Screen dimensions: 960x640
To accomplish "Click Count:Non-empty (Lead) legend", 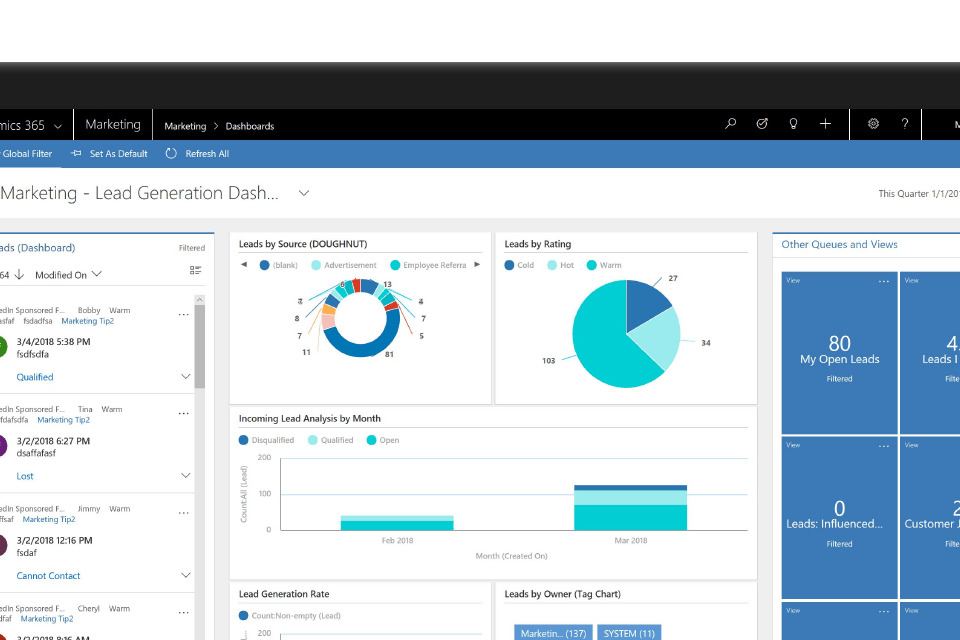I will click(x=290, y=616).
